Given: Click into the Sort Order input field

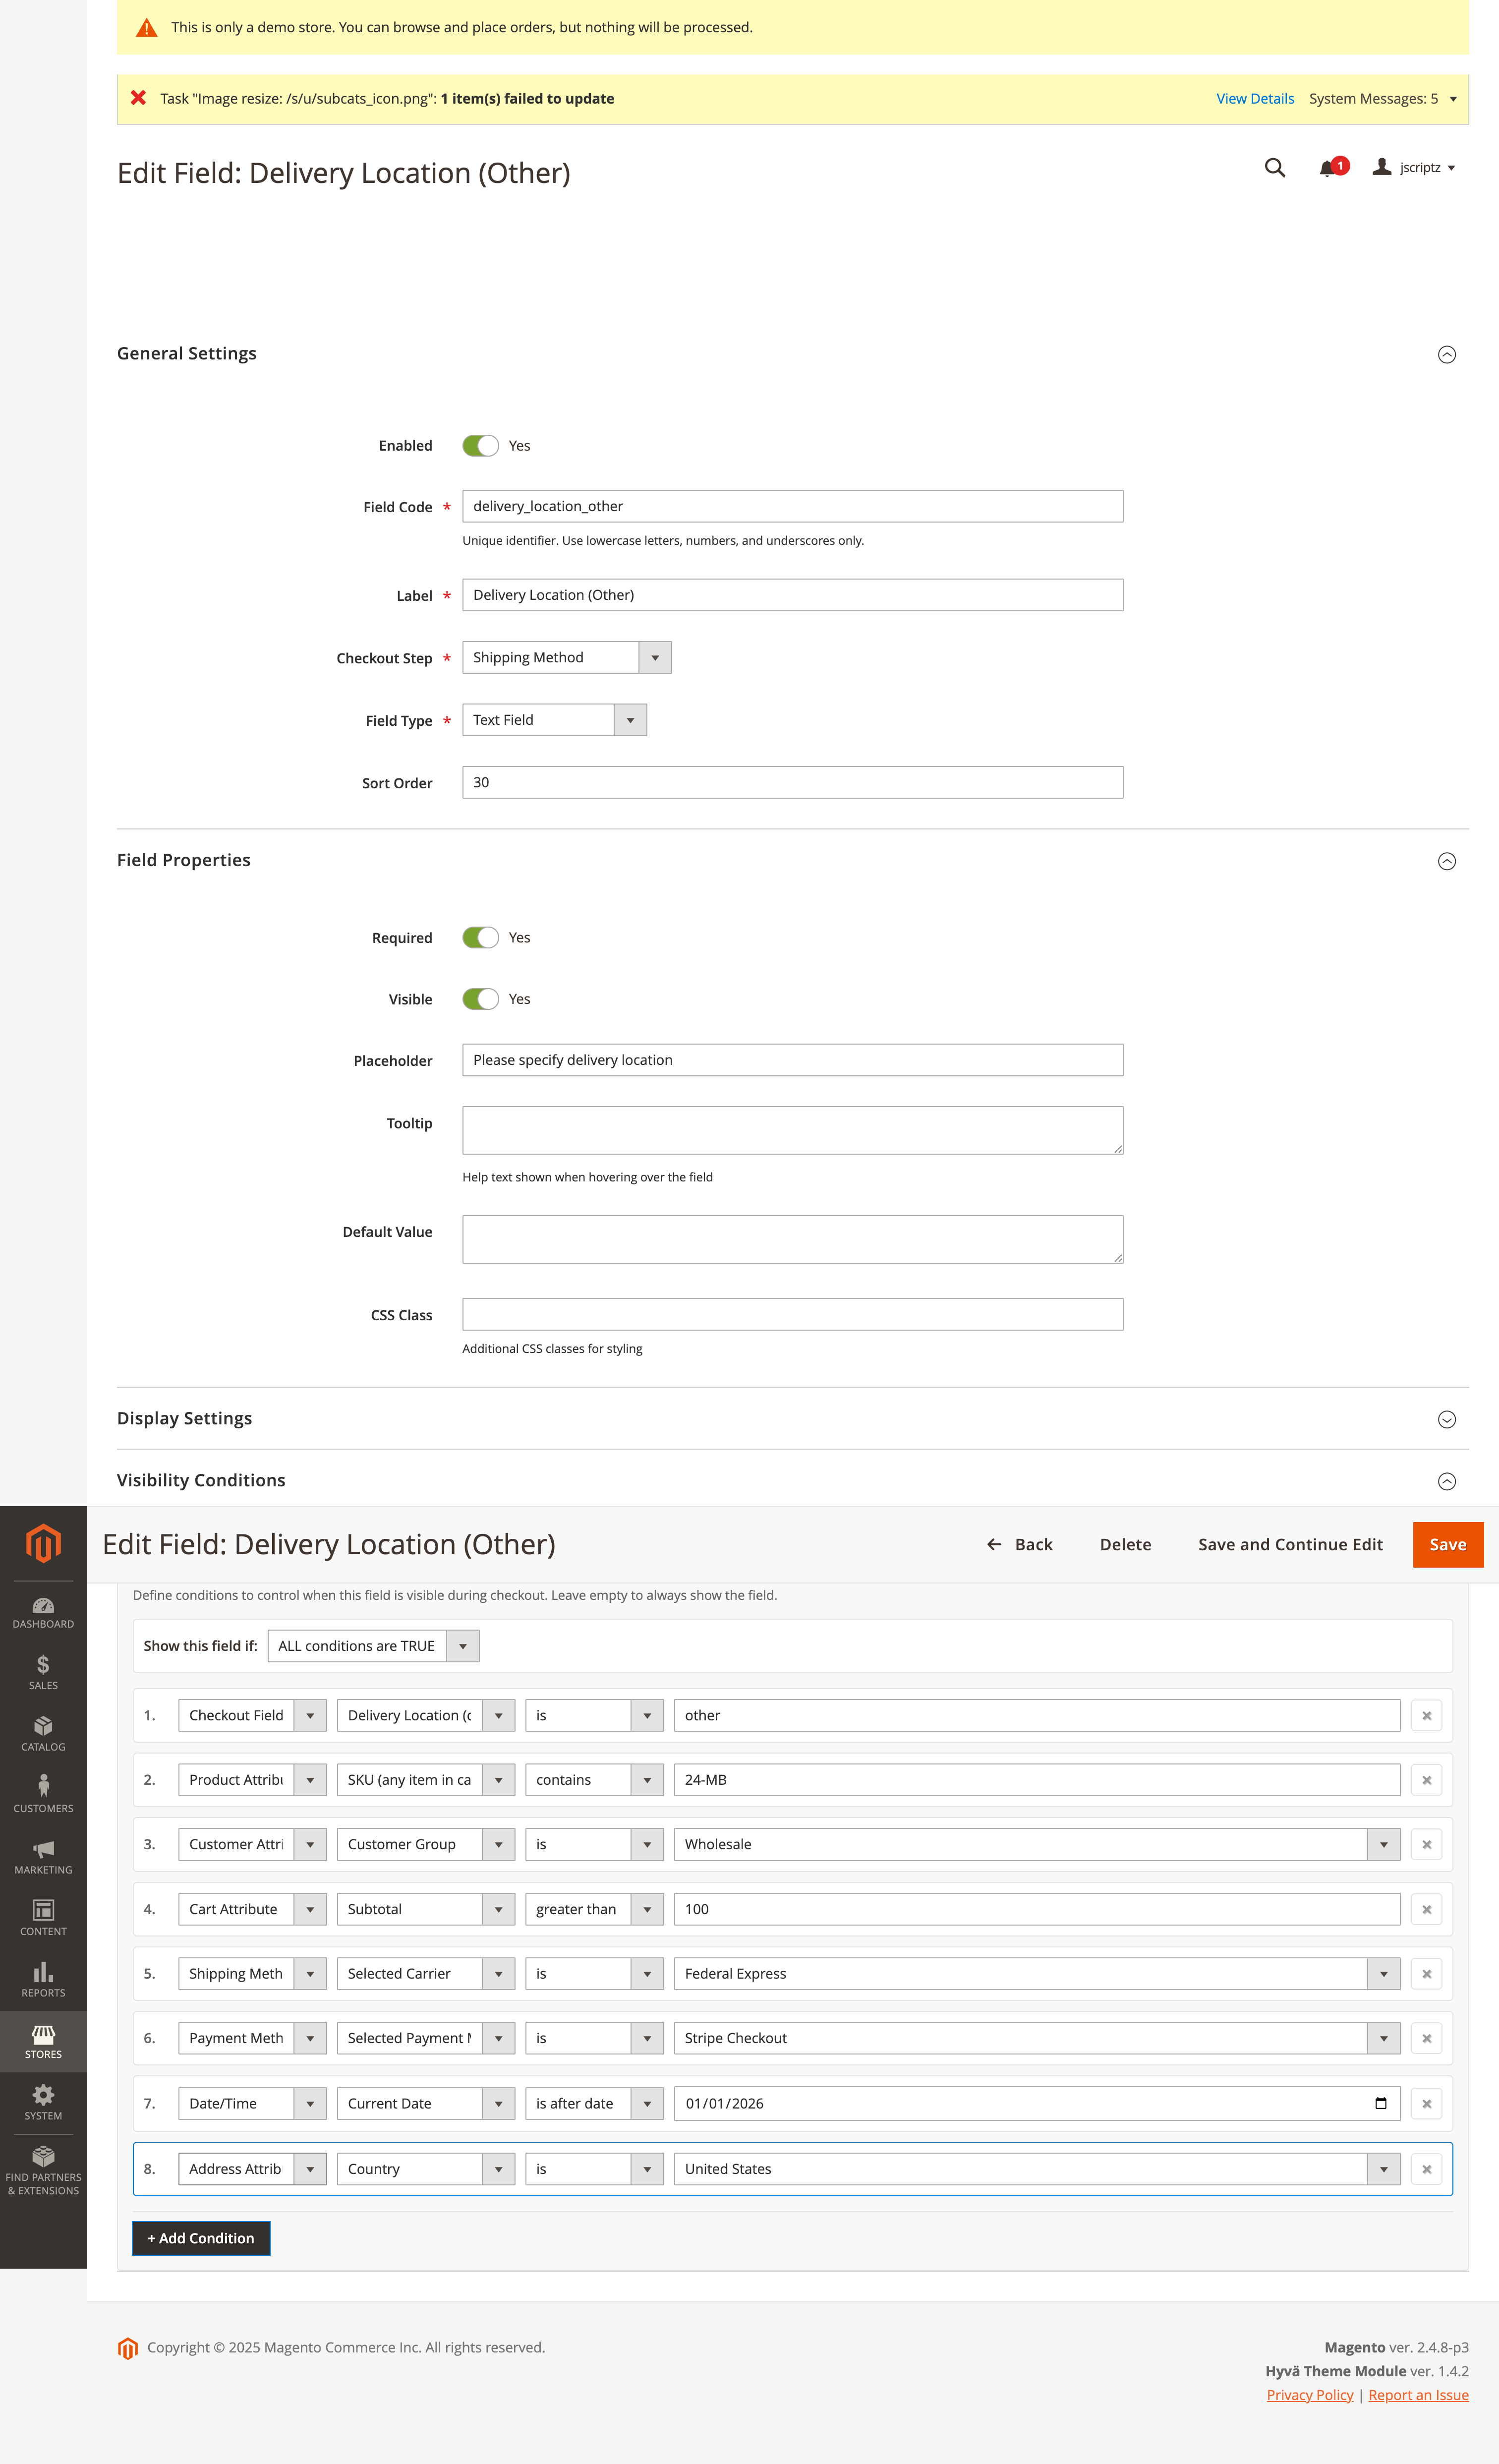Looking at the screenshot, I should [792, 782].
